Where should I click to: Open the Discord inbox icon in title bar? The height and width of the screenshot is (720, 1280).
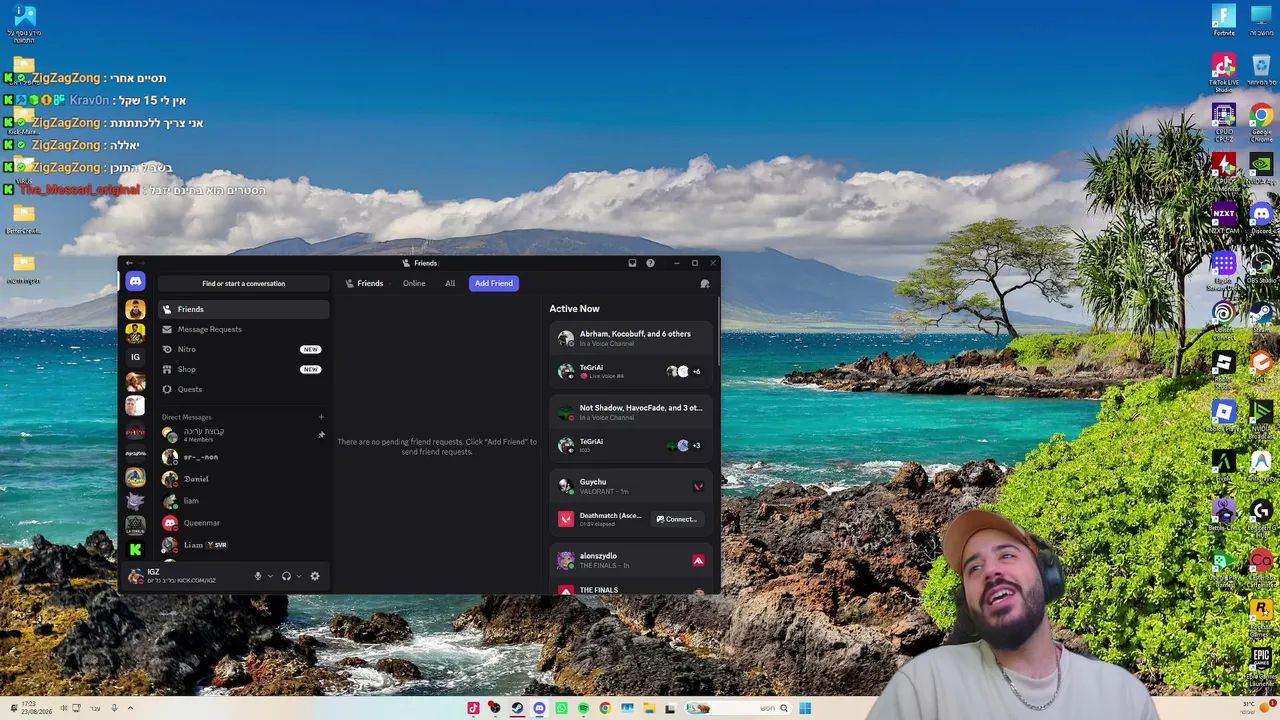click(x=632, y=263)
